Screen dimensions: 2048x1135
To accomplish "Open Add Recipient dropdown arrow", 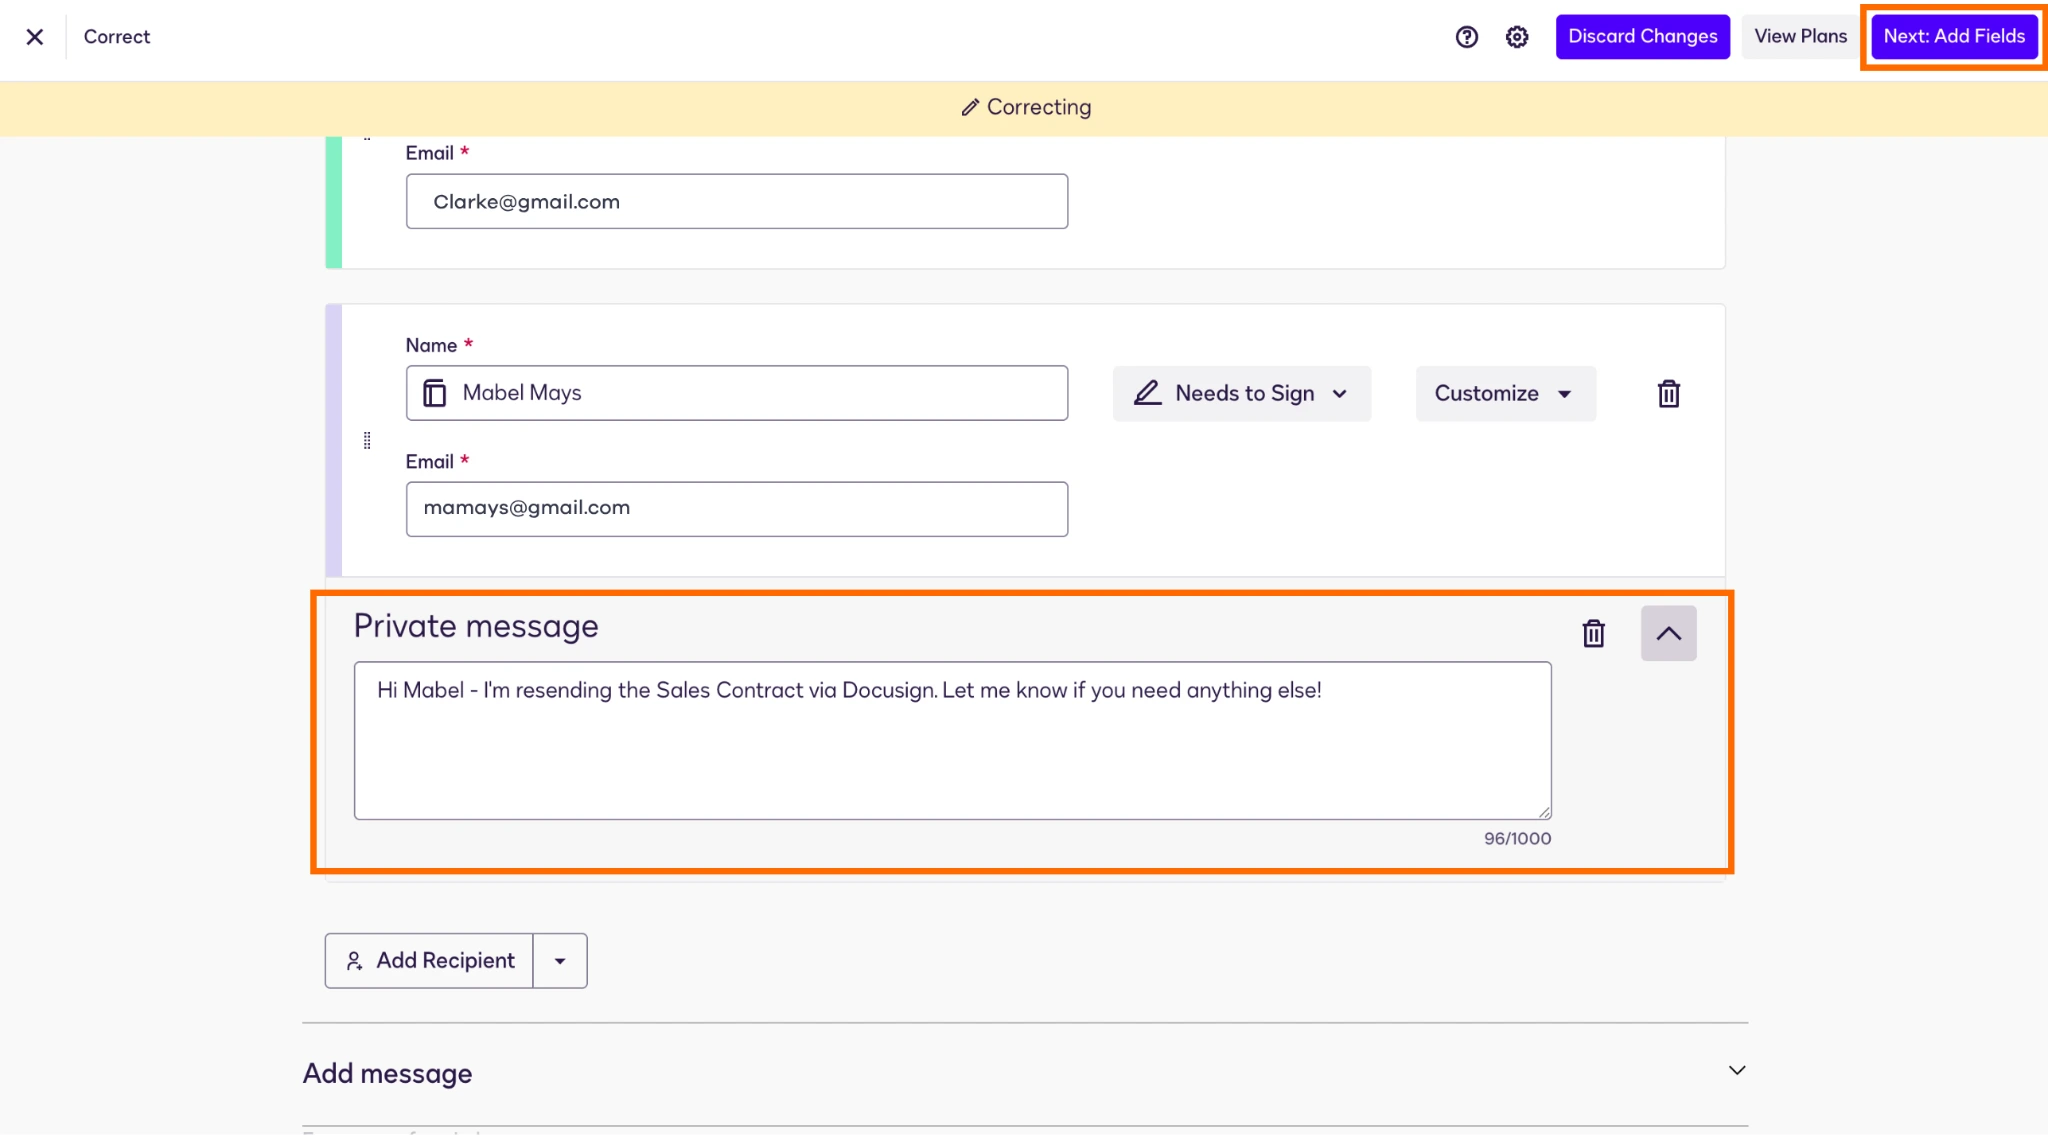I will click(560, 960).
